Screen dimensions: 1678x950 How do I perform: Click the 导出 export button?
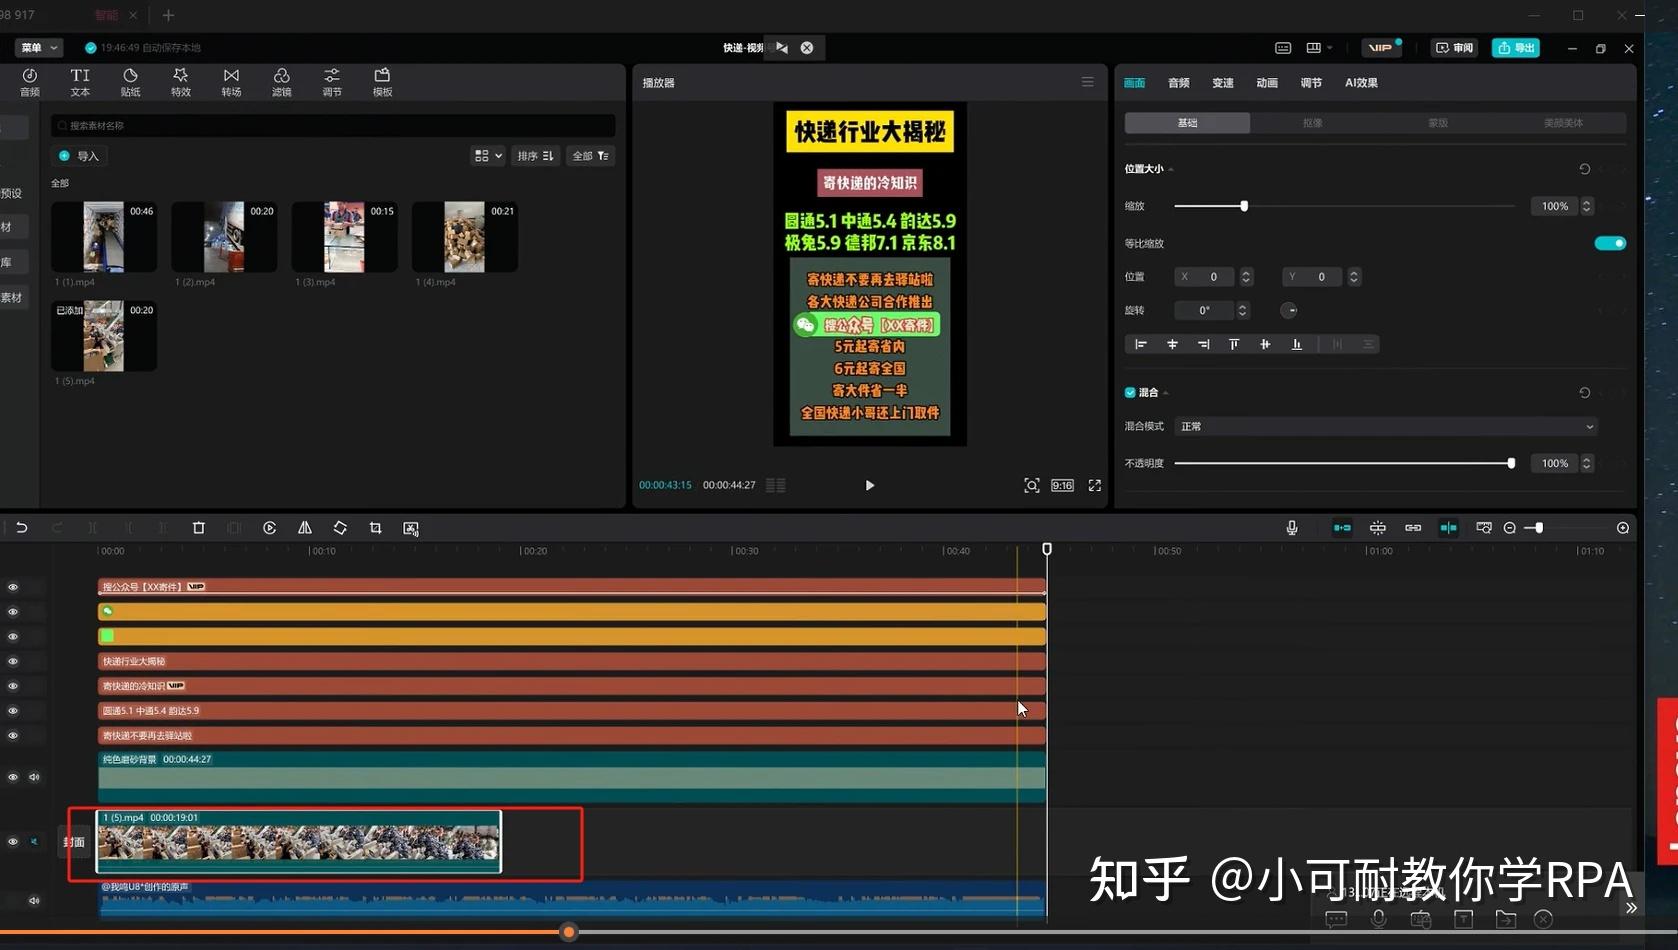click(x=1516, y=48)
